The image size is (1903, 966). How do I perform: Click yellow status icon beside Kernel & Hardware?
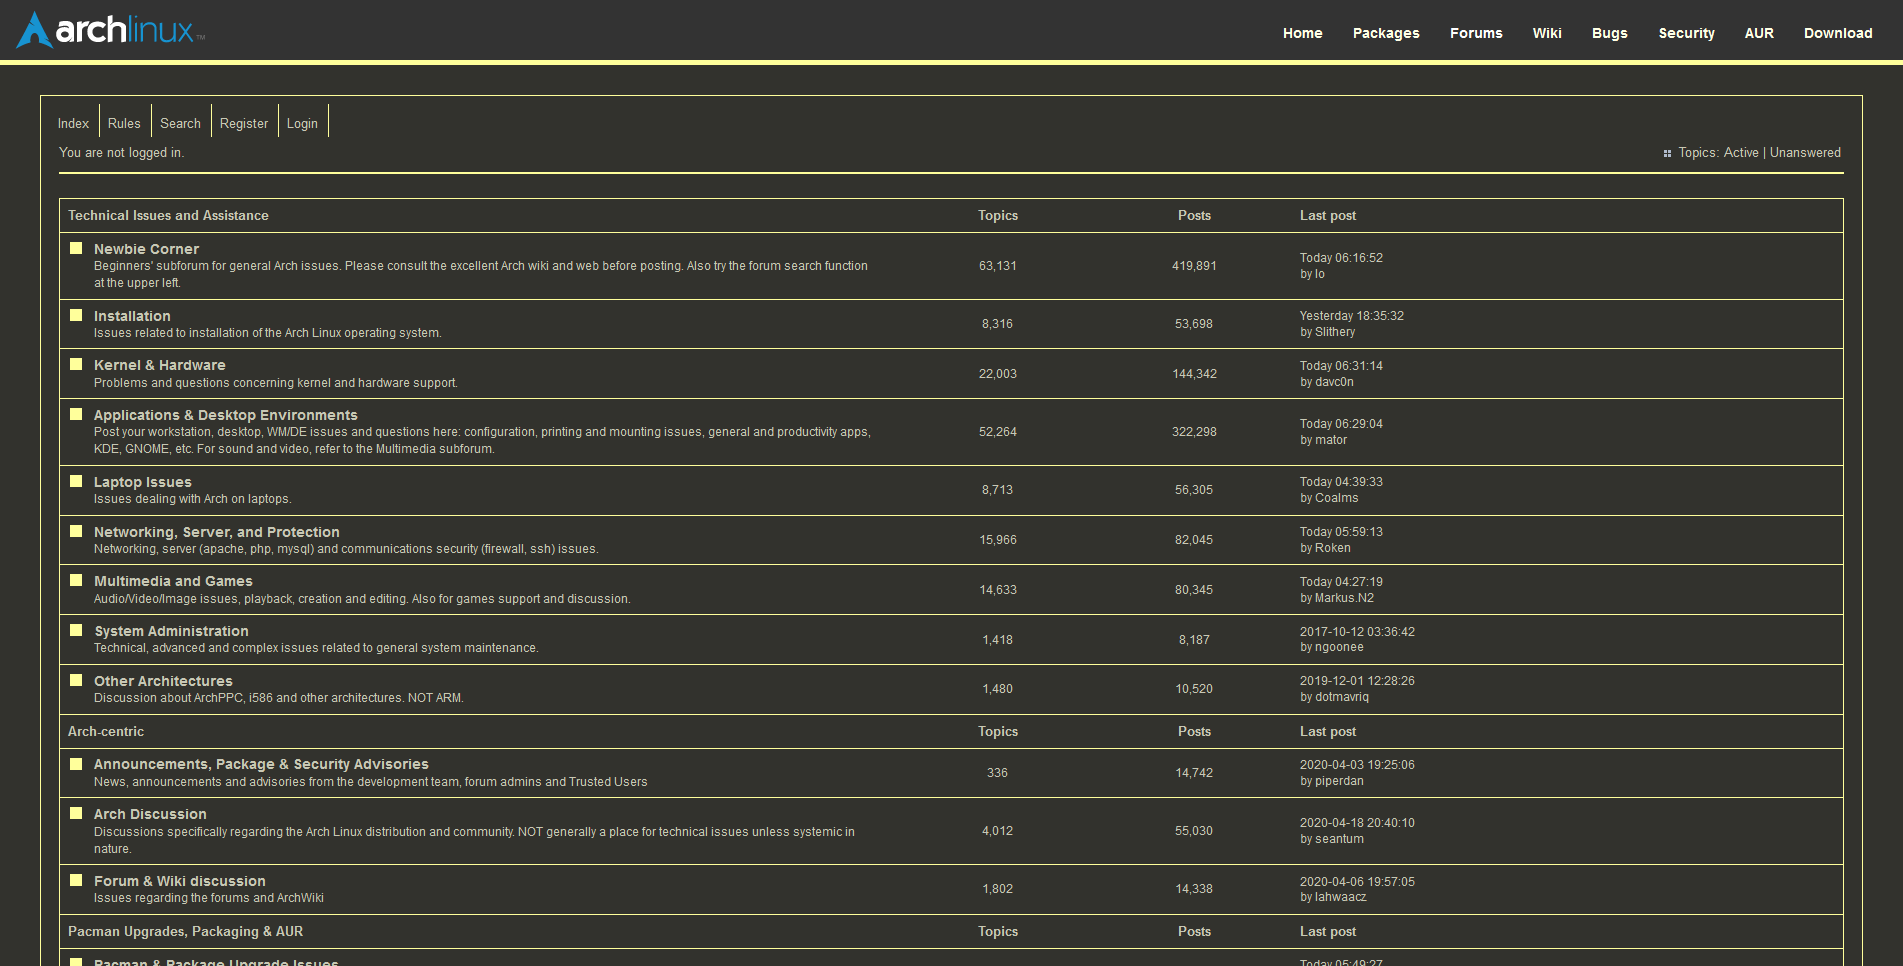click(76, 364)
